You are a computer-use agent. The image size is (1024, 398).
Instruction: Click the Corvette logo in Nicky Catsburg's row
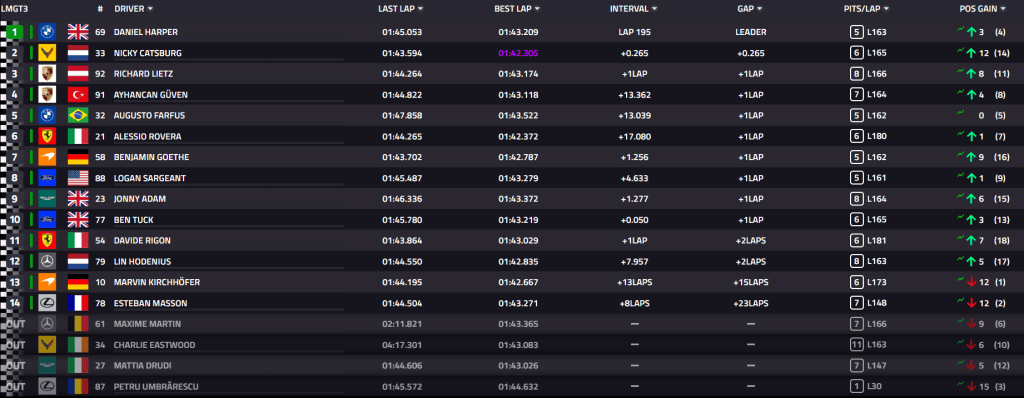[x=47, y=53]
